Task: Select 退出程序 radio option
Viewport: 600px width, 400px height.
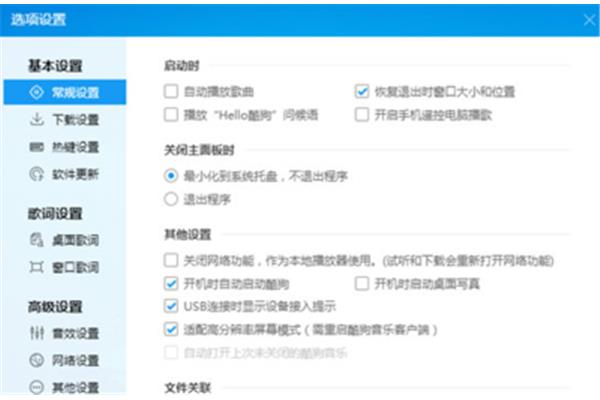Action: pyautogui.click(x=171, y=199)
